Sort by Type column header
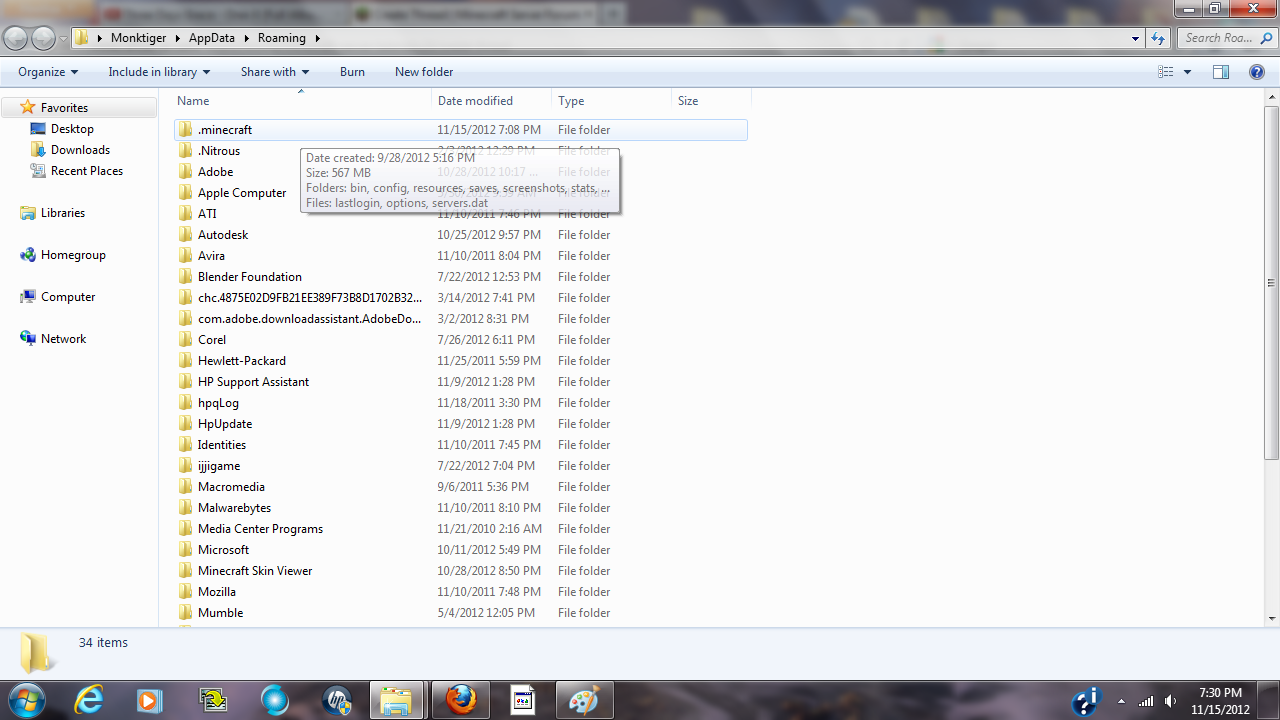This screenshot has width=1280, height=720. click(x=612, y=101)
